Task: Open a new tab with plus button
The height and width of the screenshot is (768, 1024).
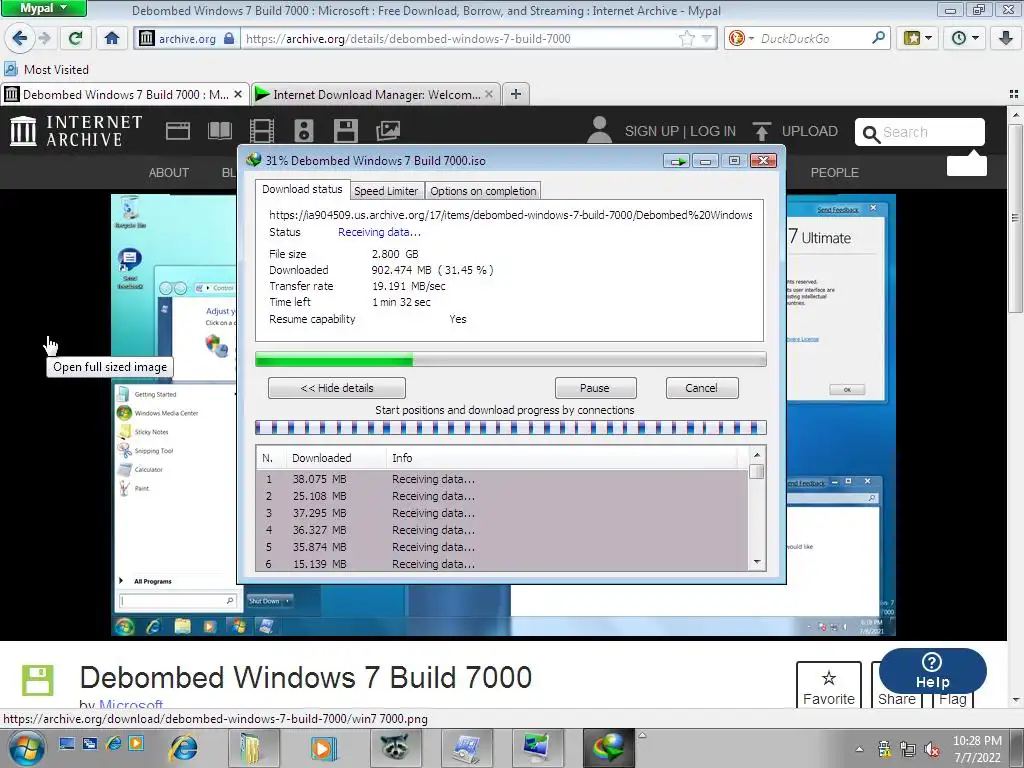Action: [516, 94]
